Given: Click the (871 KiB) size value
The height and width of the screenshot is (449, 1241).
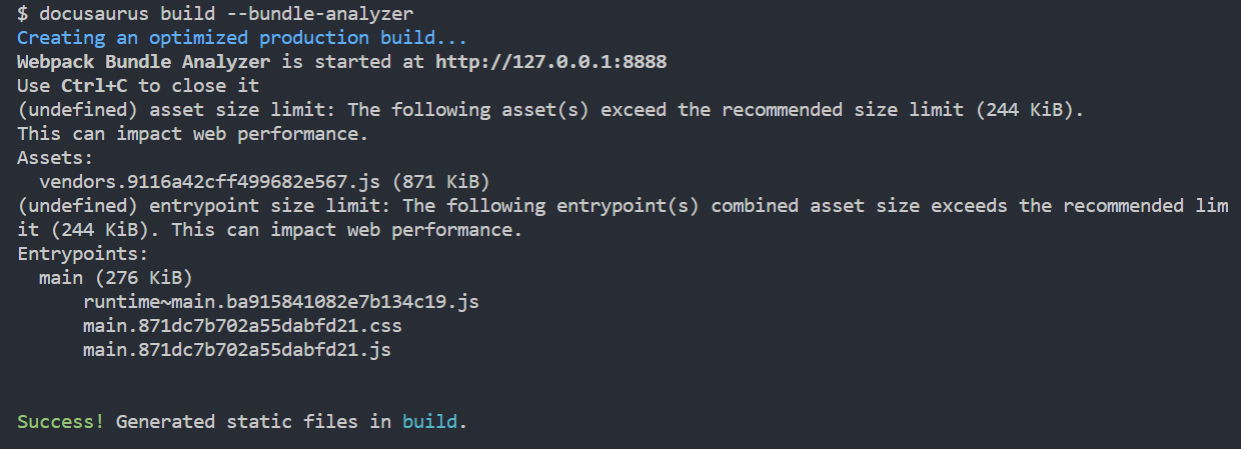Looking at the screenshot, I should tap(441, 181).
